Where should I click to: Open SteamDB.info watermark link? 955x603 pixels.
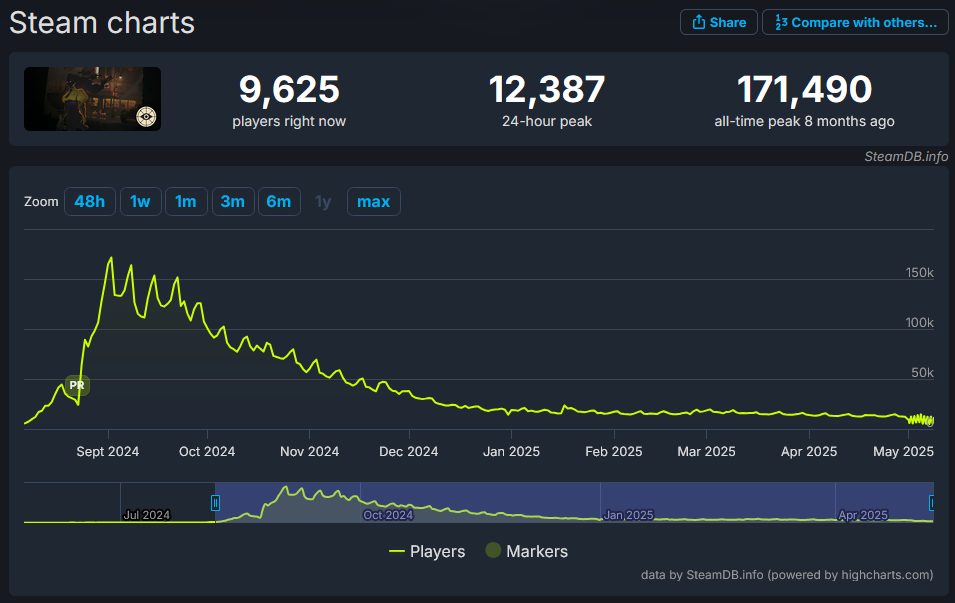pyautogui.click(x=906, y=157)
